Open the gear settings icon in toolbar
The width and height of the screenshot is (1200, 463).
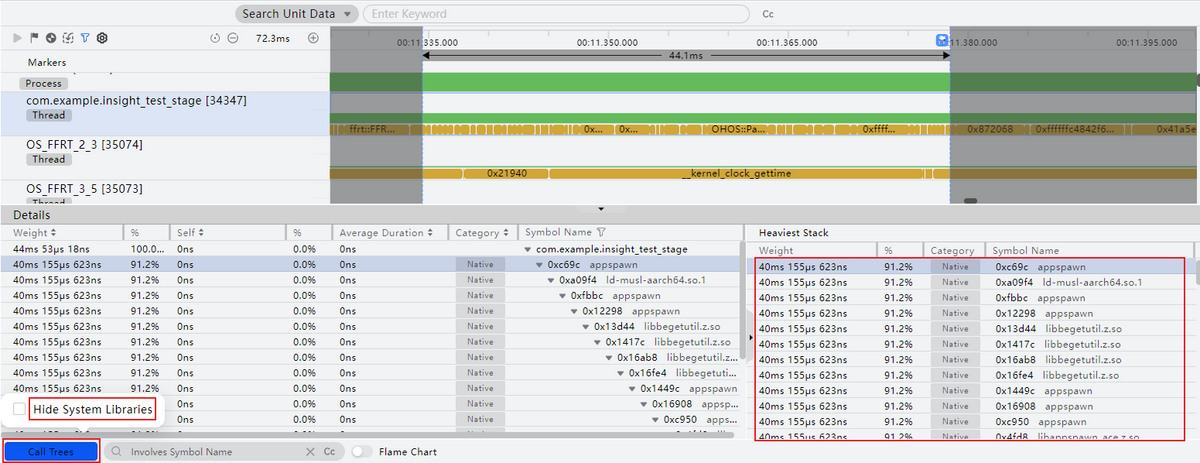[x=102, y=38]
